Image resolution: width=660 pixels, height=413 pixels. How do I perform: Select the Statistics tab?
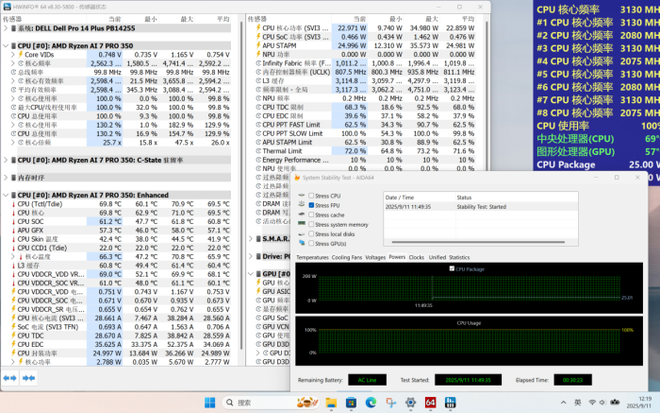(460, 257)
